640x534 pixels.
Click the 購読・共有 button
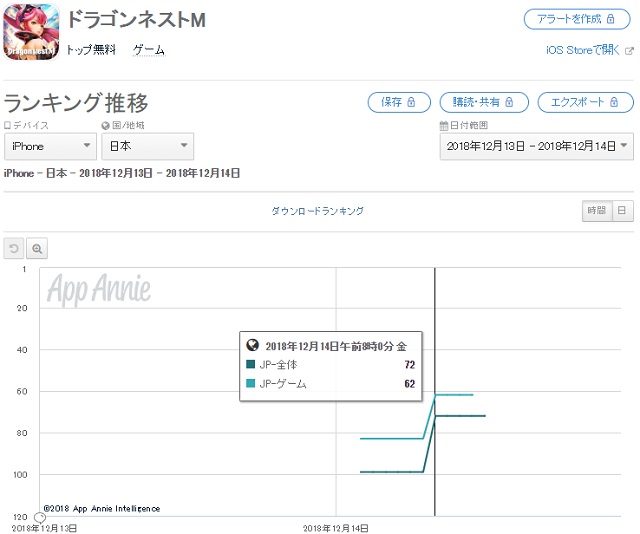click(484, 102)
